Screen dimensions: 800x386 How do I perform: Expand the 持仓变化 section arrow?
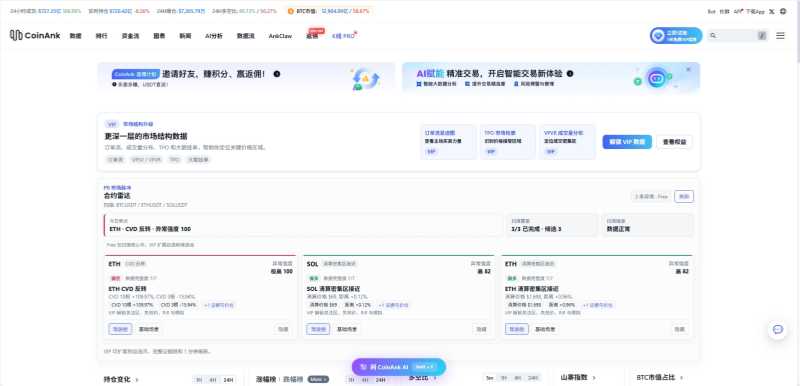click(137, 379)
